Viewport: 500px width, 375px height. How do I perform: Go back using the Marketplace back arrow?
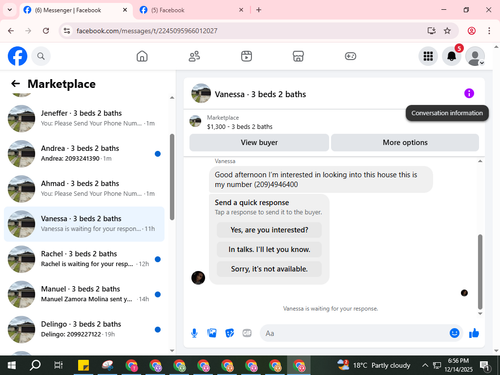pos(15,83)
